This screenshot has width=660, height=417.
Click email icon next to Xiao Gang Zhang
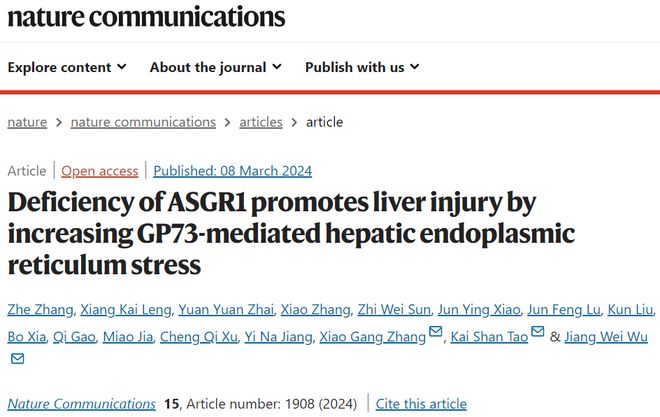click(x=435, y=332)
